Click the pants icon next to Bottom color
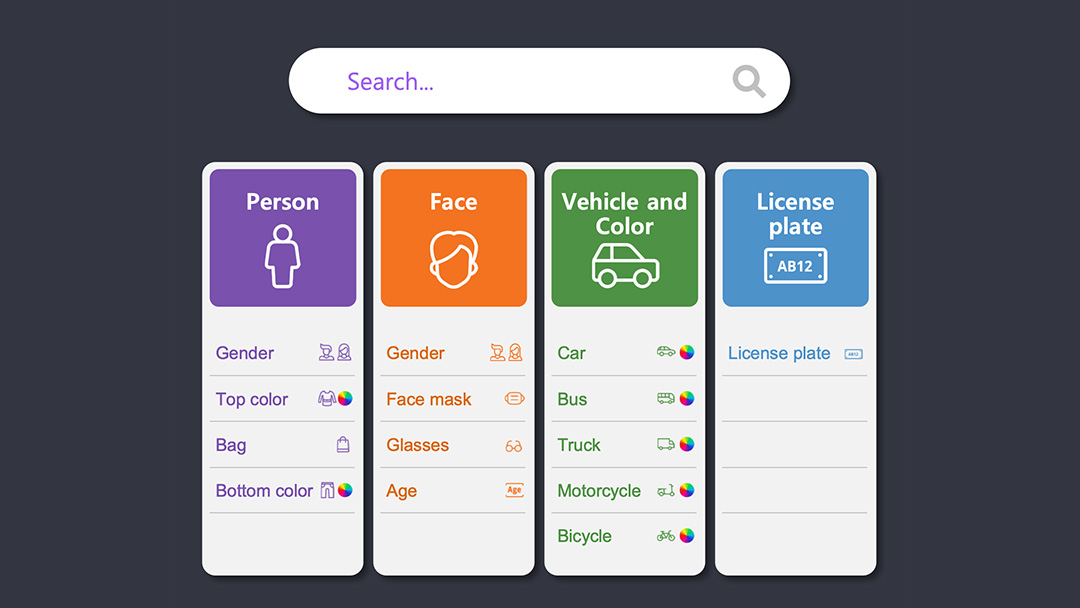This screenshot has width=1080, height=608. (326, 491)
